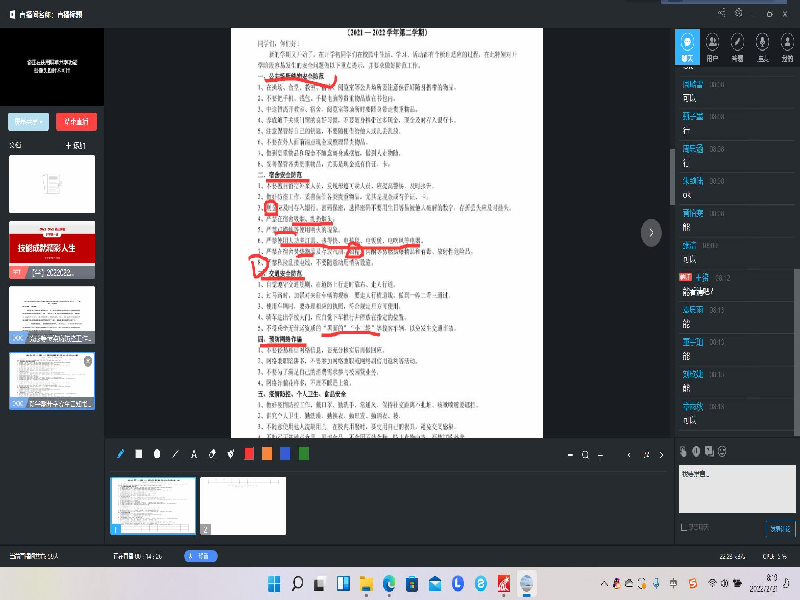Open the microphone tab
The image size is (800, 600).
click(762, 46)
